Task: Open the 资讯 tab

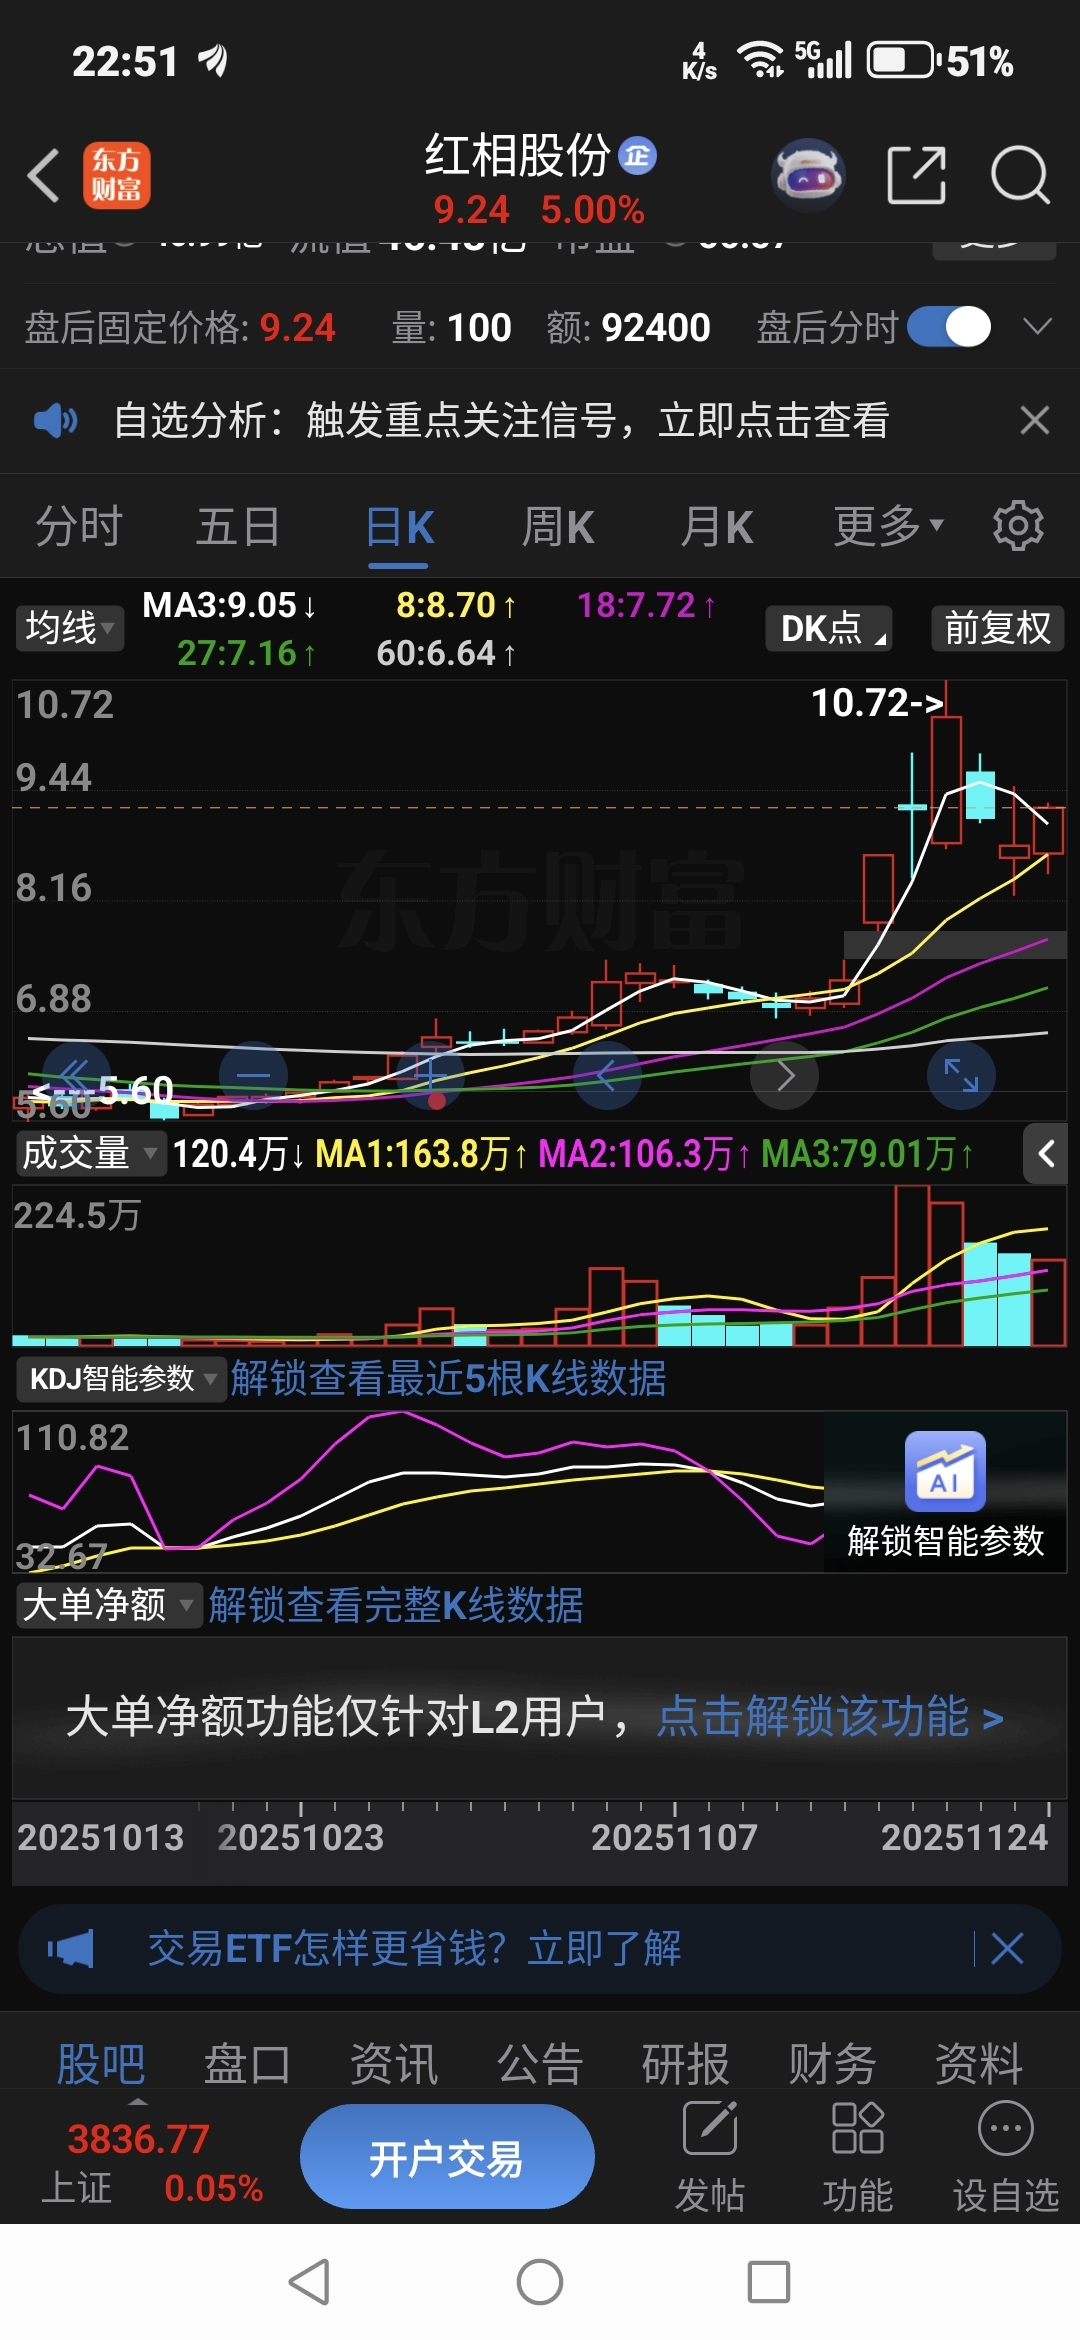Action: [x=394, y=2064]
